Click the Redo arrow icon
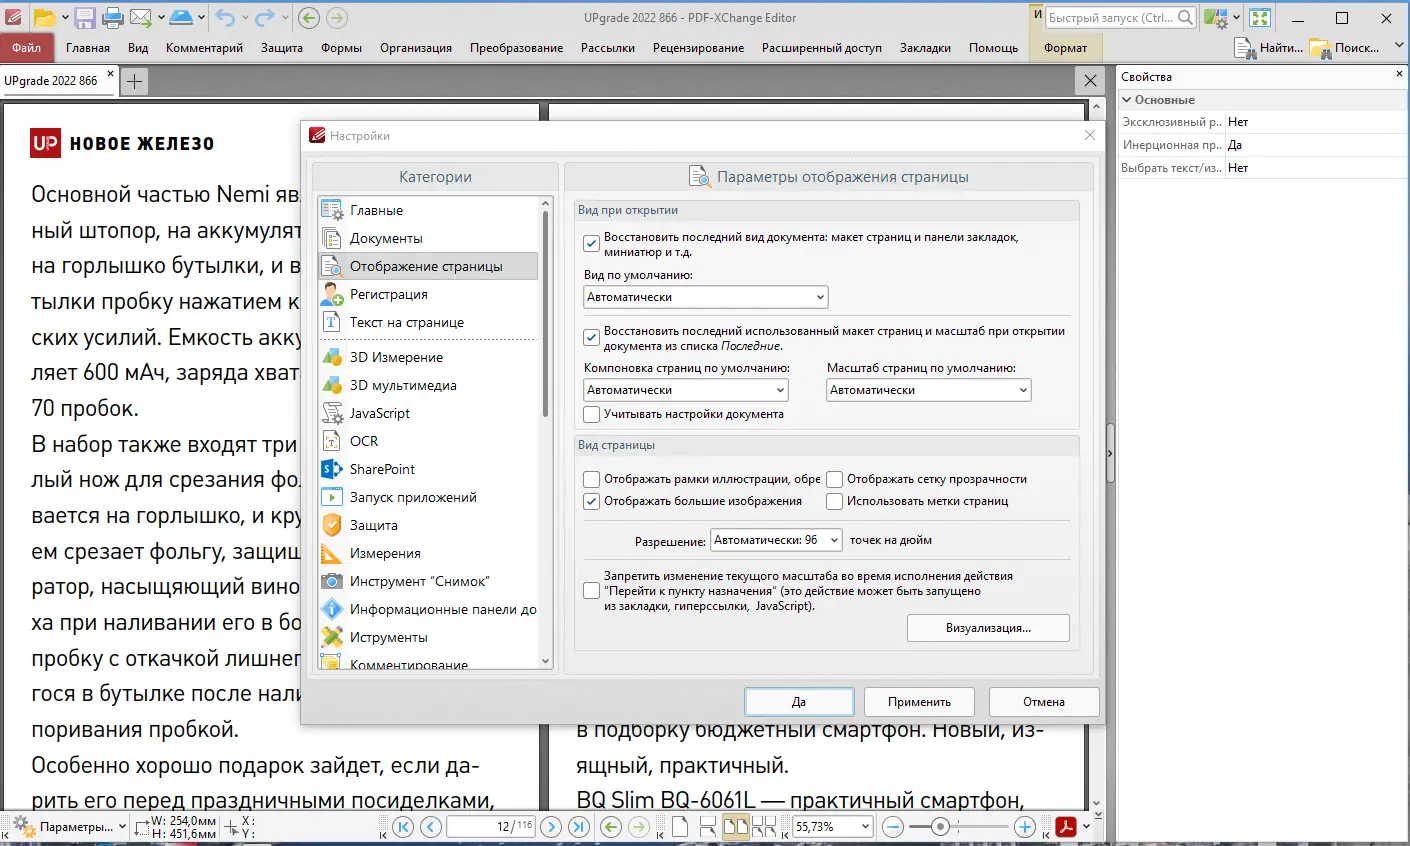The width and height of the screenshot is (1410, 846). 264,17
